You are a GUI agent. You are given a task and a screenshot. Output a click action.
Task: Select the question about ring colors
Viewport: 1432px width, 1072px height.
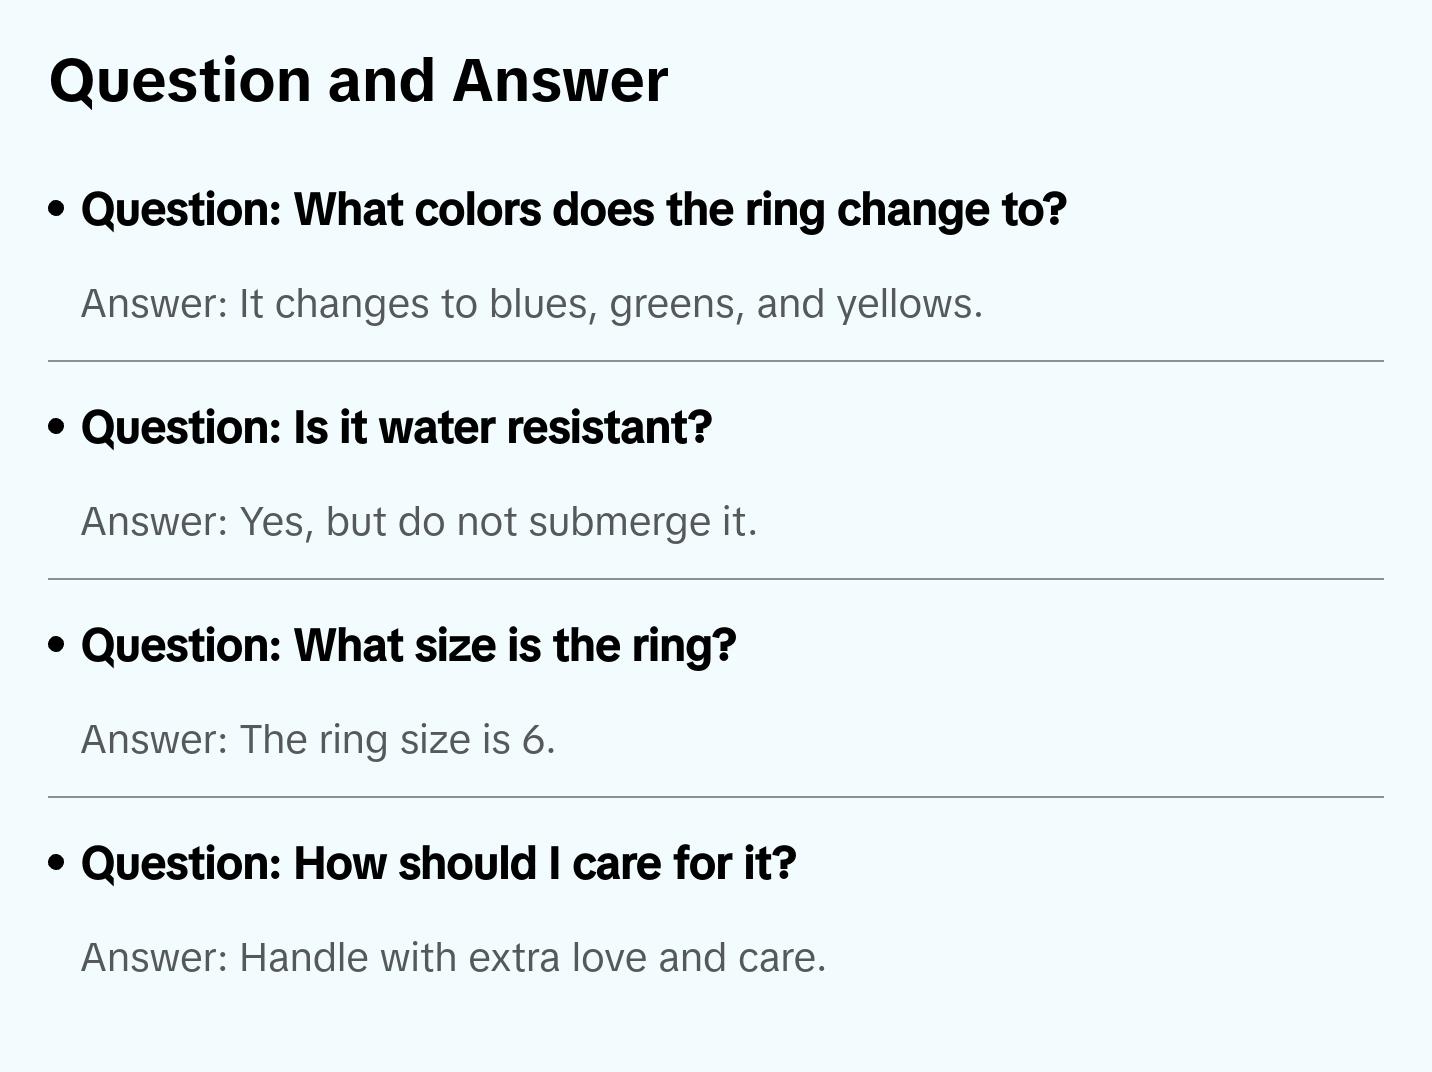click(x=574, y=210)
